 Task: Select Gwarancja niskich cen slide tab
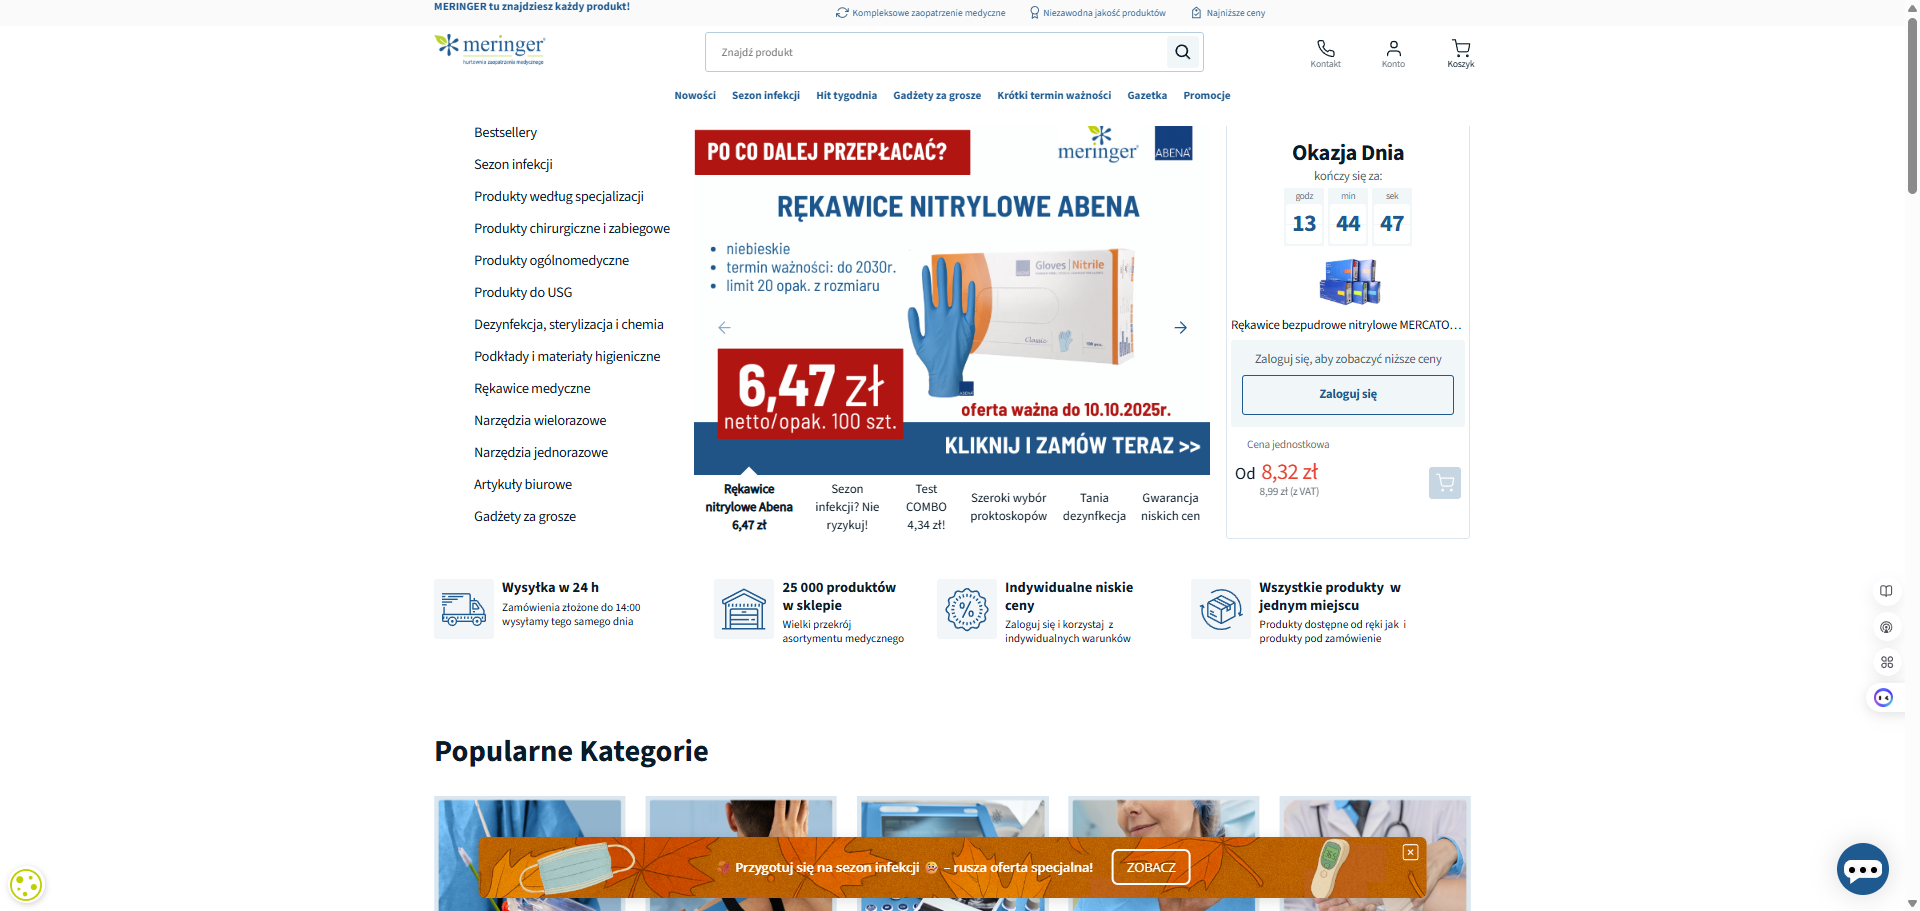[1170, 507]
